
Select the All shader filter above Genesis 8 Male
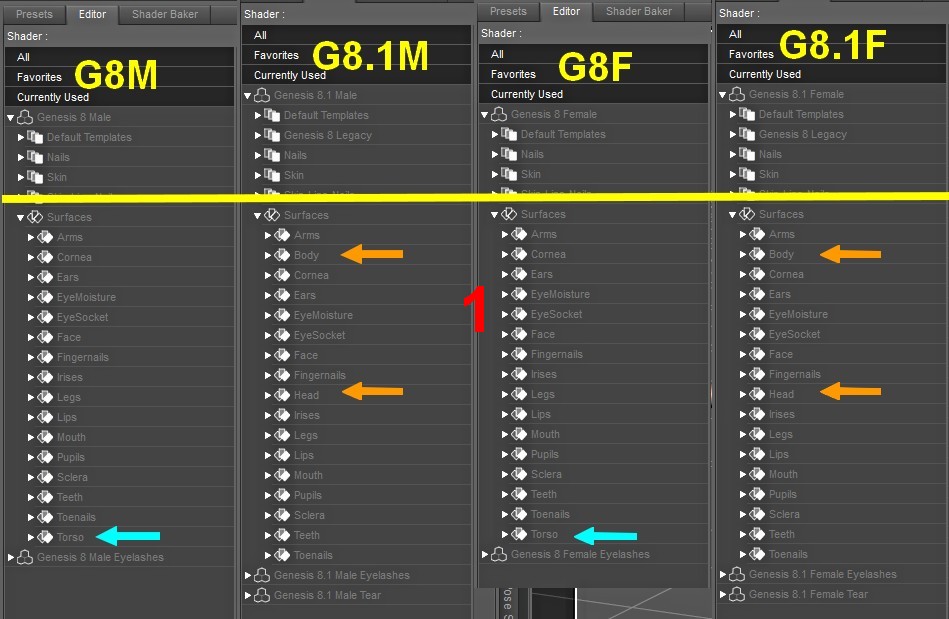point(119,57)
